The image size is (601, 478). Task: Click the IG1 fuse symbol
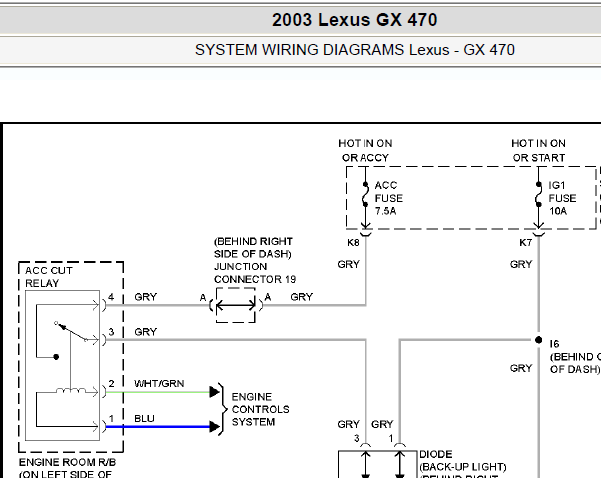(x=539, y=195)
